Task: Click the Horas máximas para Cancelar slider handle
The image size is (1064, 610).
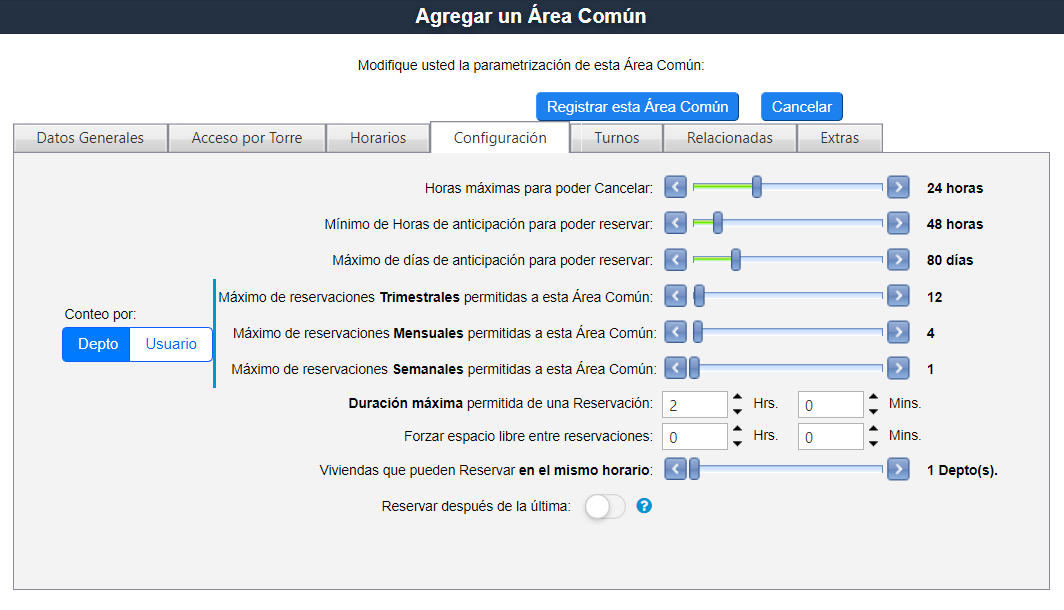Action: [757, 187]
